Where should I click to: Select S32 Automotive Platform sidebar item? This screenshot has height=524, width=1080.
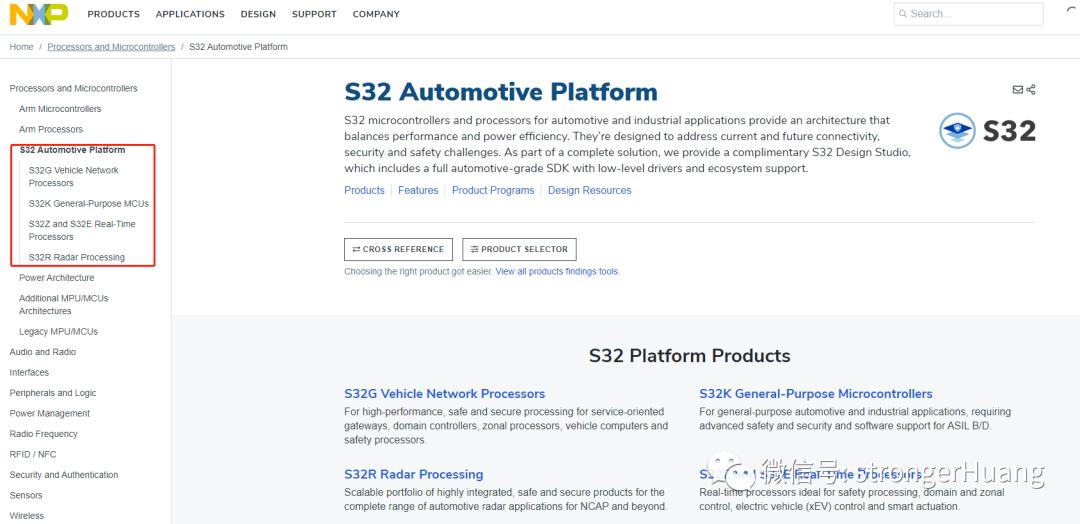pos(72,149)
